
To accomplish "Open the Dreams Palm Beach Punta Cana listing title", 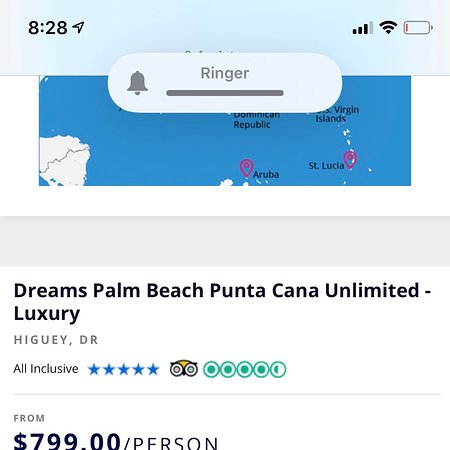I will point(222,302).
